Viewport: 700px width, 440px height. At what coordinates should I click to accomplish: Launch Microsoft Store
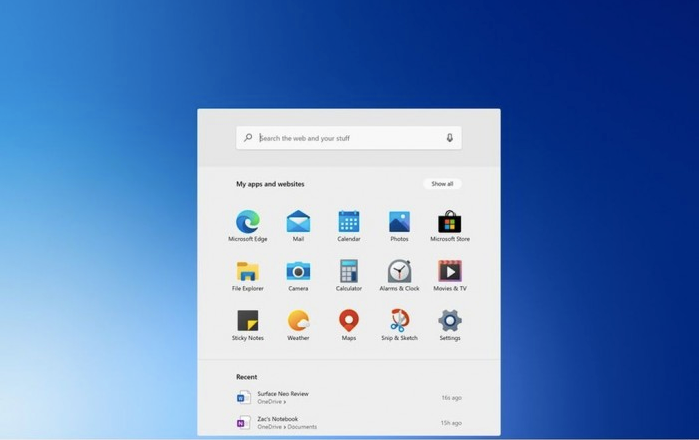pos(450,226)
